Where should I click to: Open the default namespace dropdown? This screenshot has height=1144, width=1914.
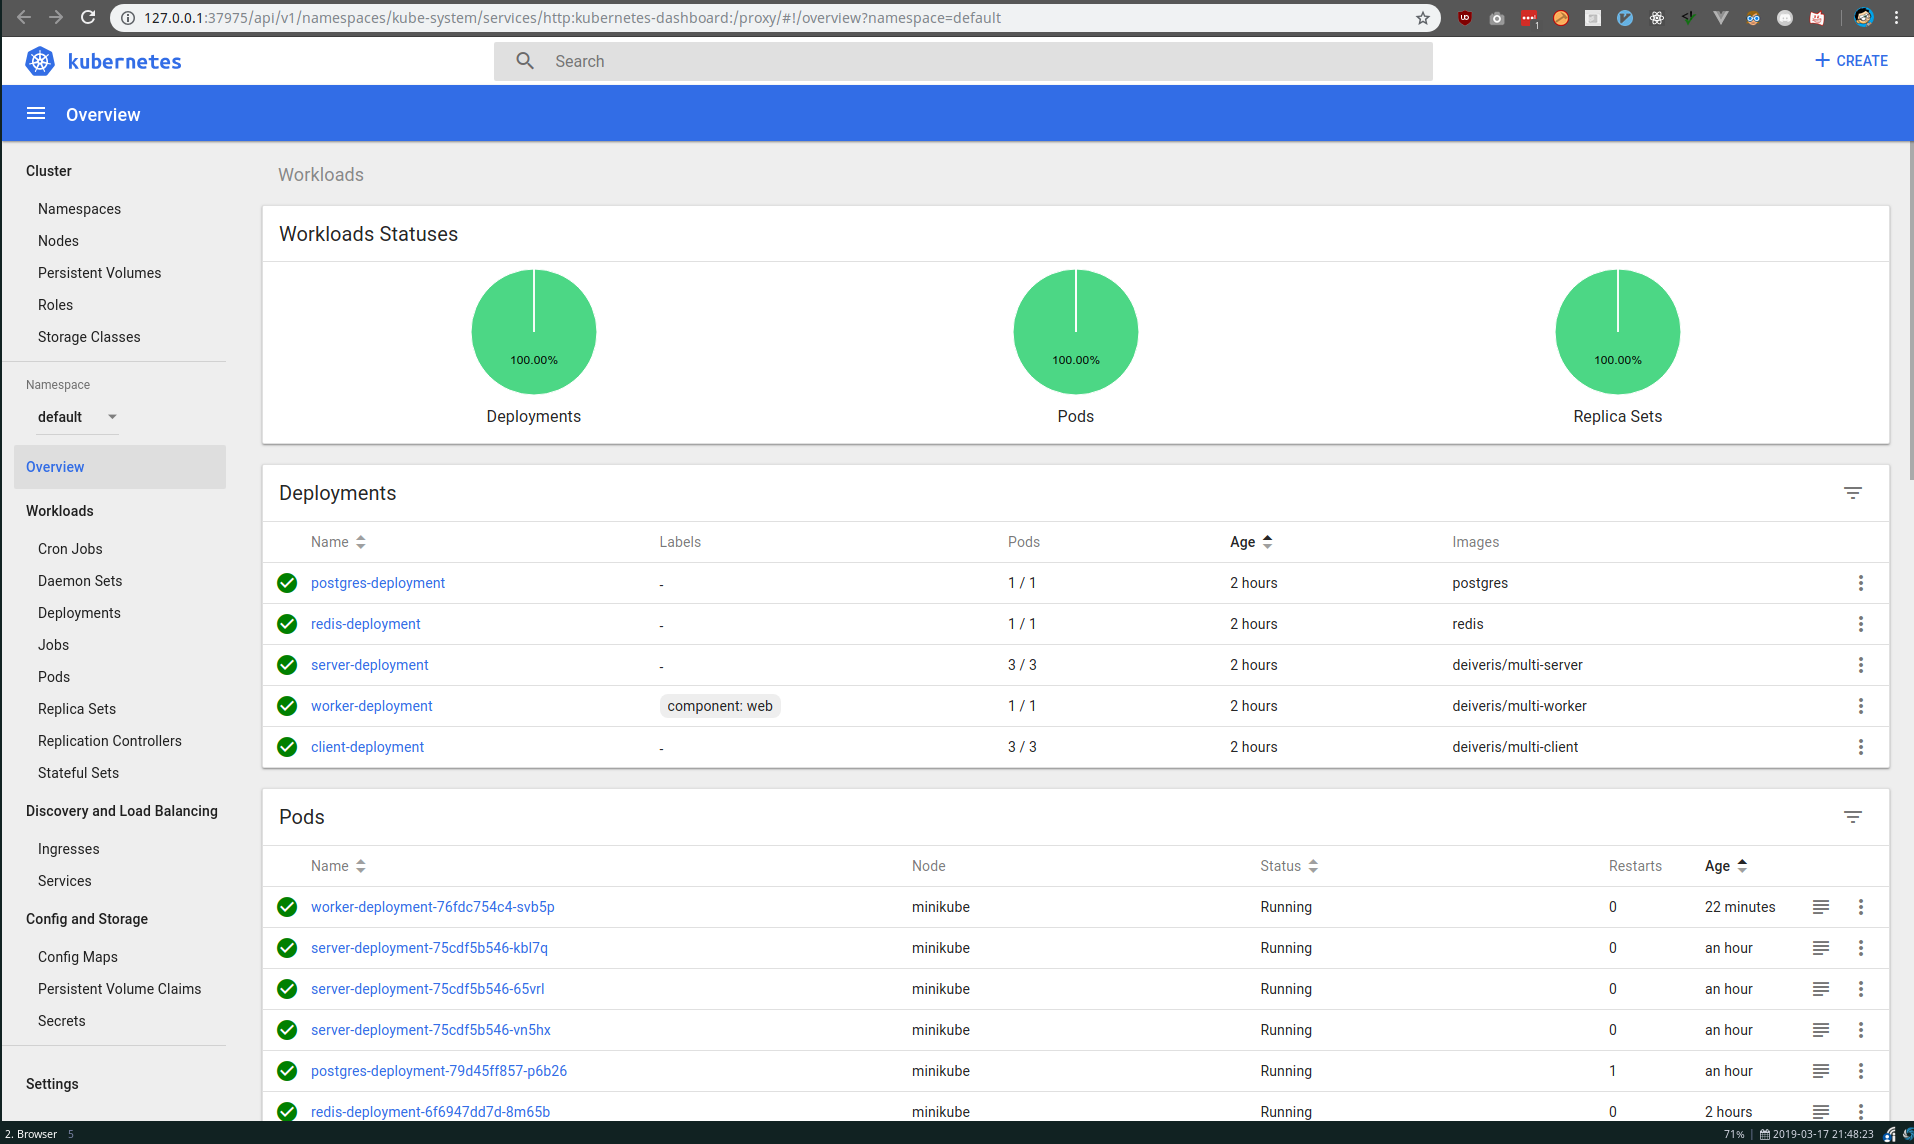pyautogui.click(x=77, y=417)
